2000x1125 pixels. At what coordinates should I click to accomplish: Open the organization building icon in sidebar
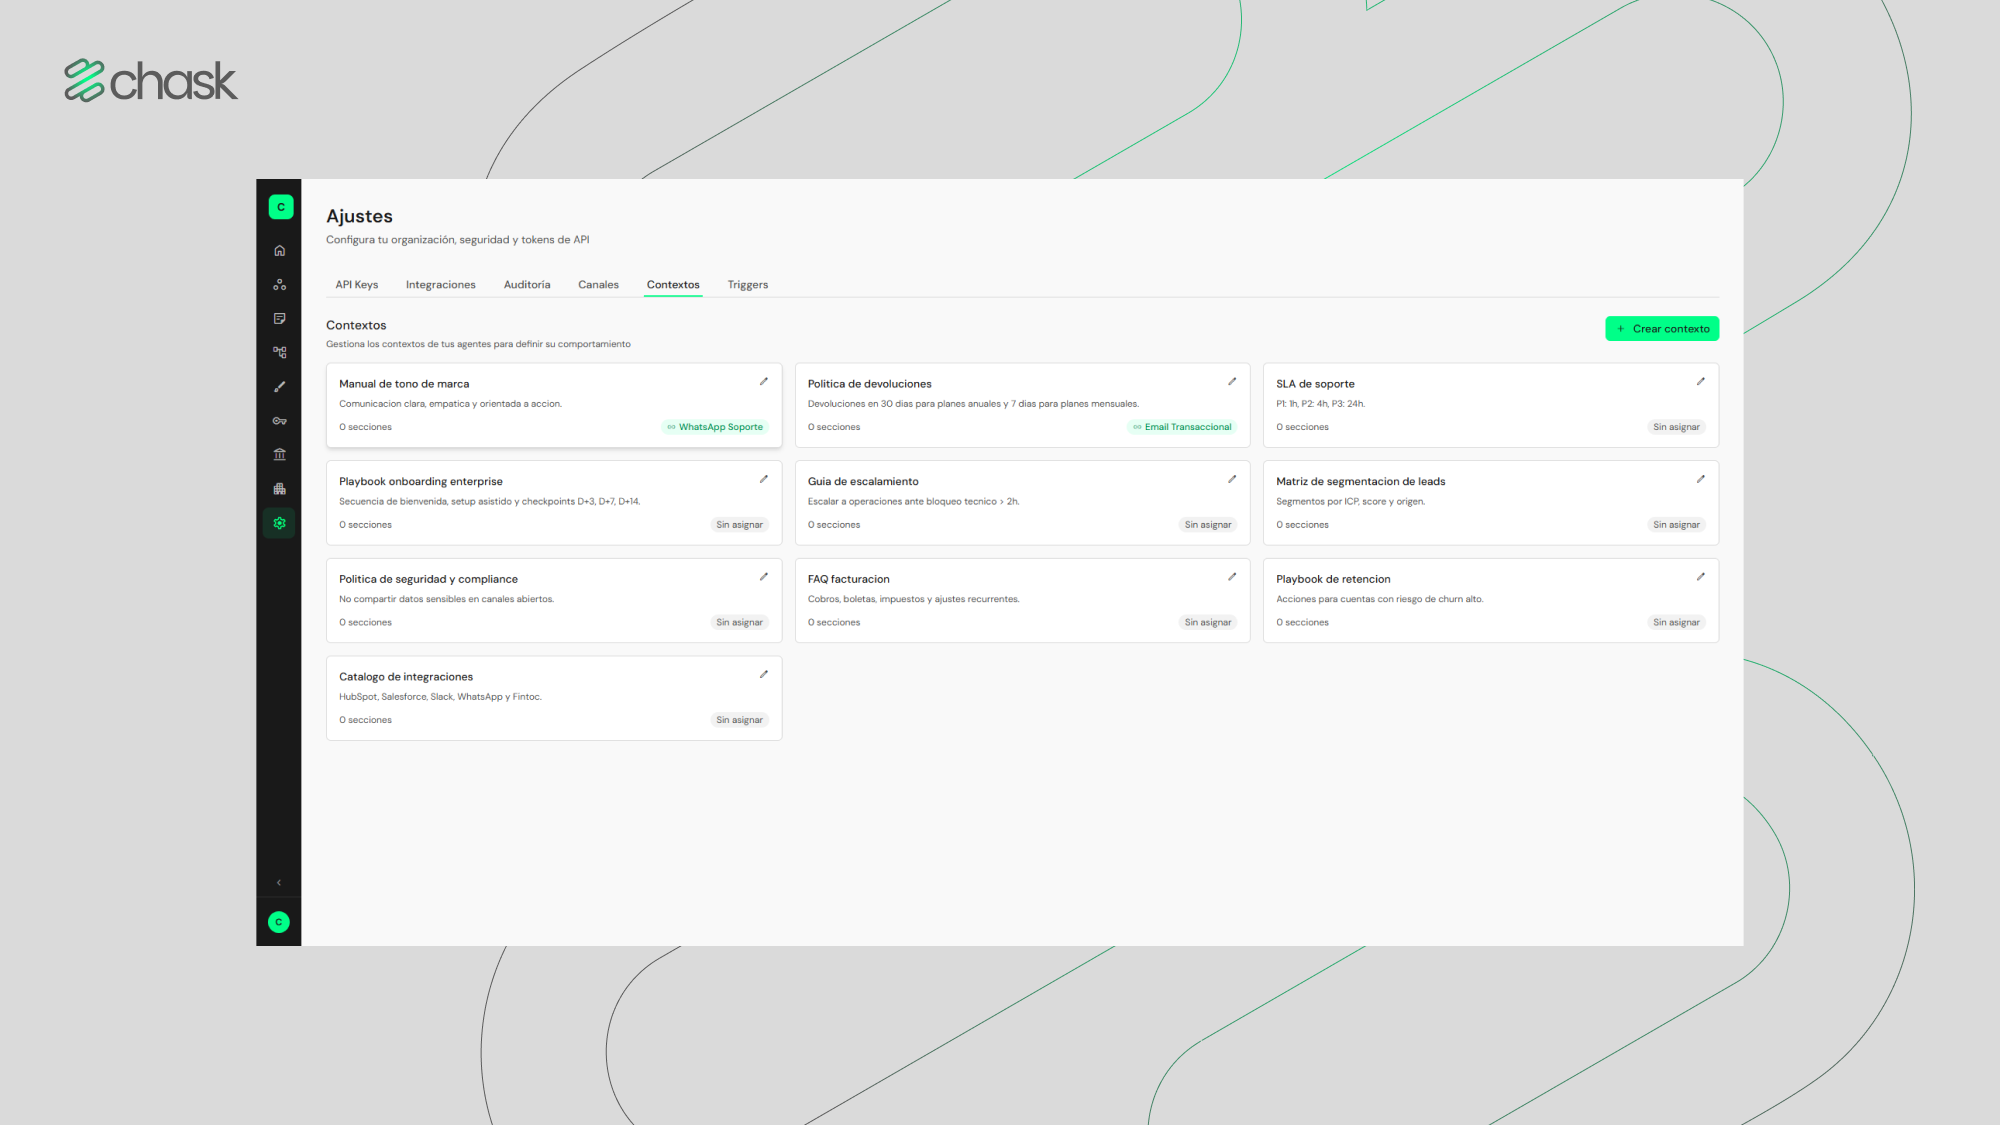tap(279, 489)
